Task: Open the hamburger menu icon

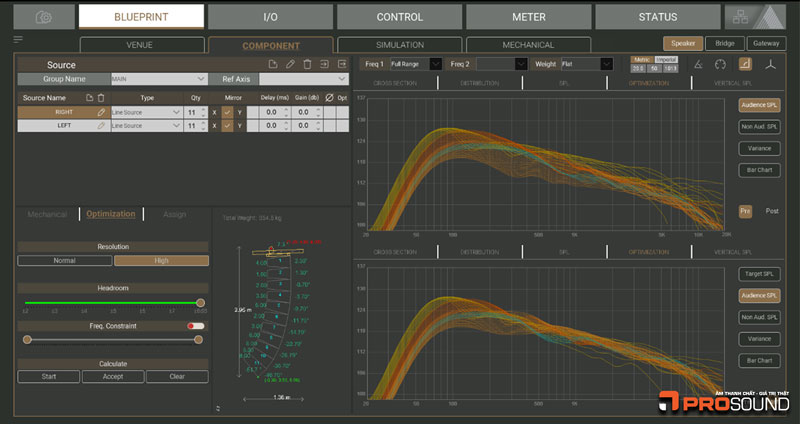Action: (x=18, y=40)
